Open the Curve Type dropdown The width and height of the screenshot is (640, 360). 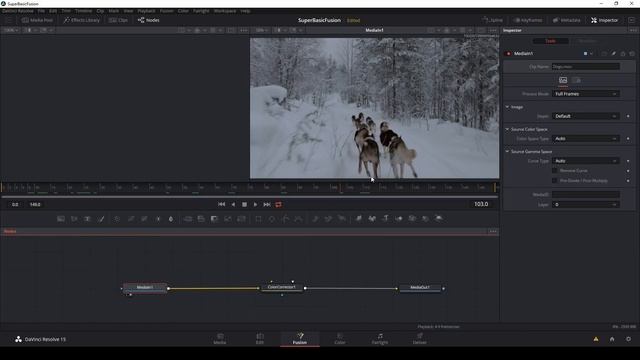tap(586, 161)
